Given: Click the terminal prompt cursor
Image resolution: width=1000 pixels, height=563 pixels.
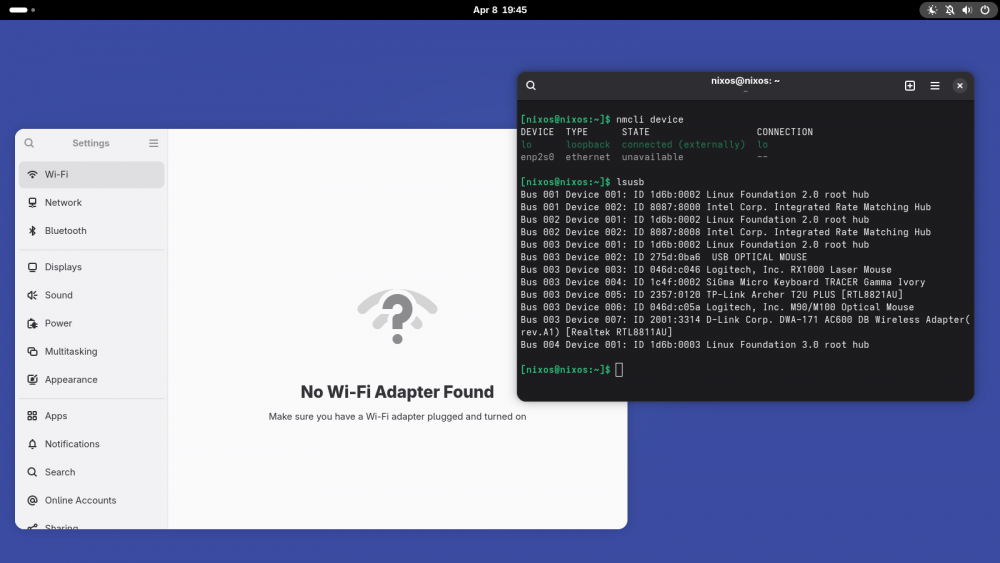Looking at the screenshot, I should (x=619, y=369).
